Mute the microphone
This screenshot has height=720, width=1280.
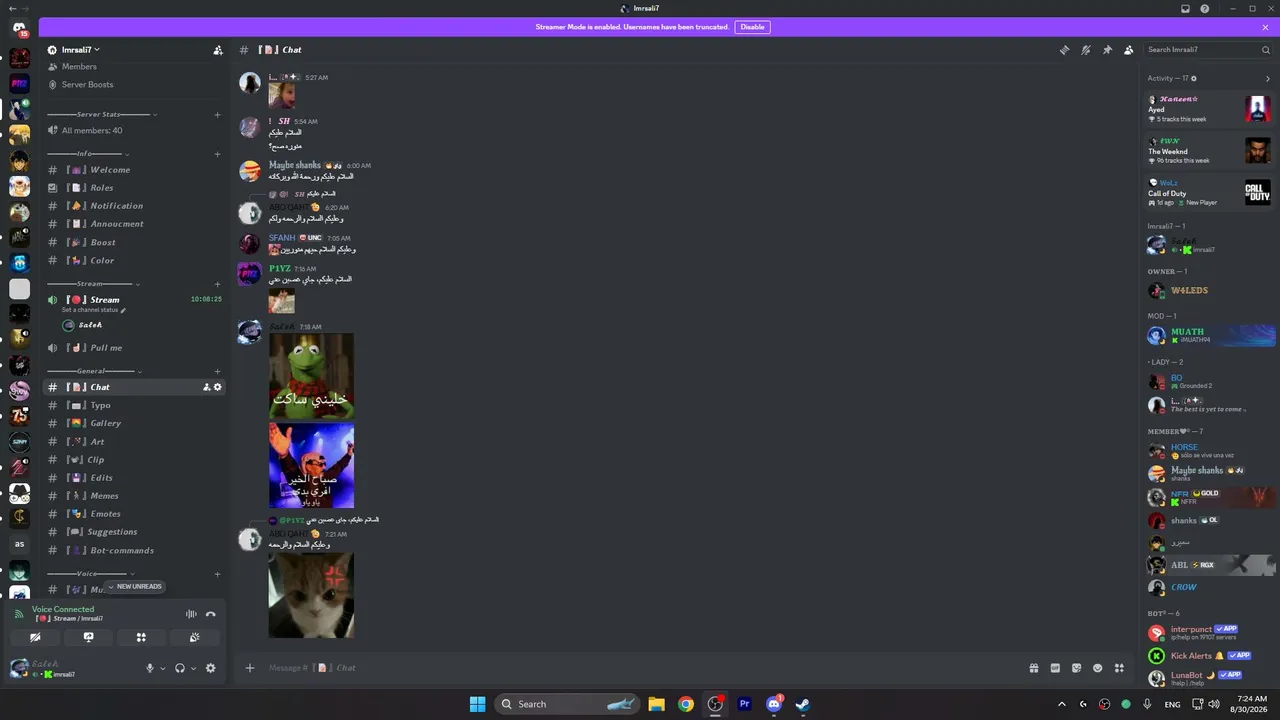click(x=150, y=668)
